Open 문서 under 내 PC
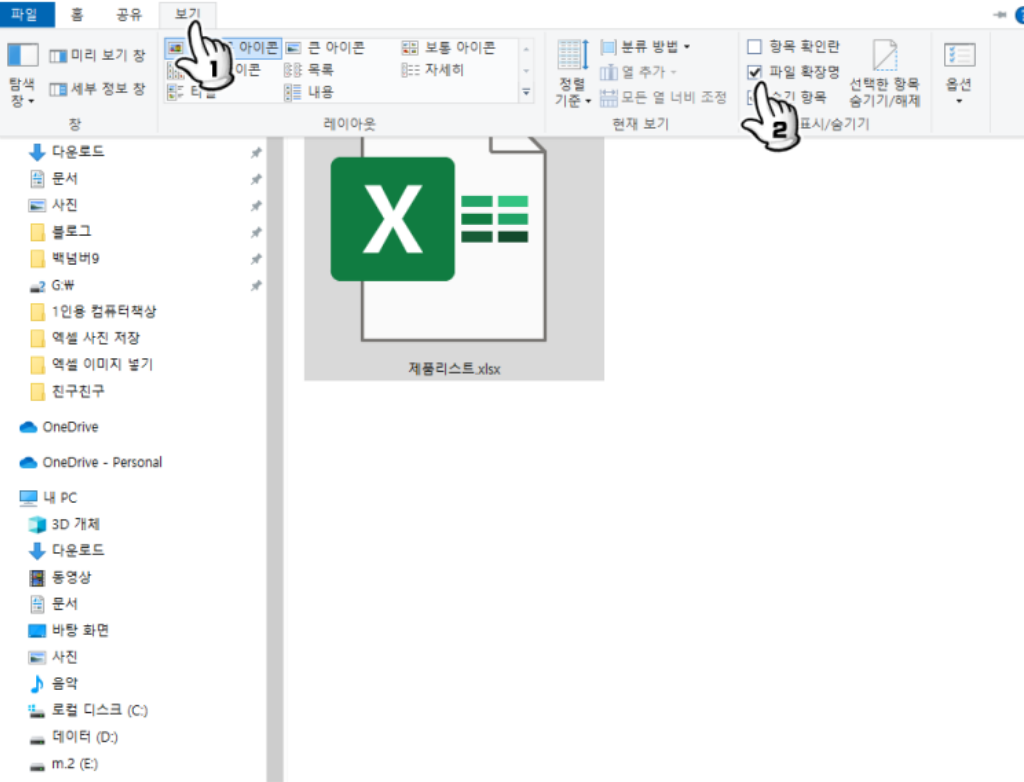Image resolution: width=1024 pixels, height=782 pixels. tap(54, 604)
